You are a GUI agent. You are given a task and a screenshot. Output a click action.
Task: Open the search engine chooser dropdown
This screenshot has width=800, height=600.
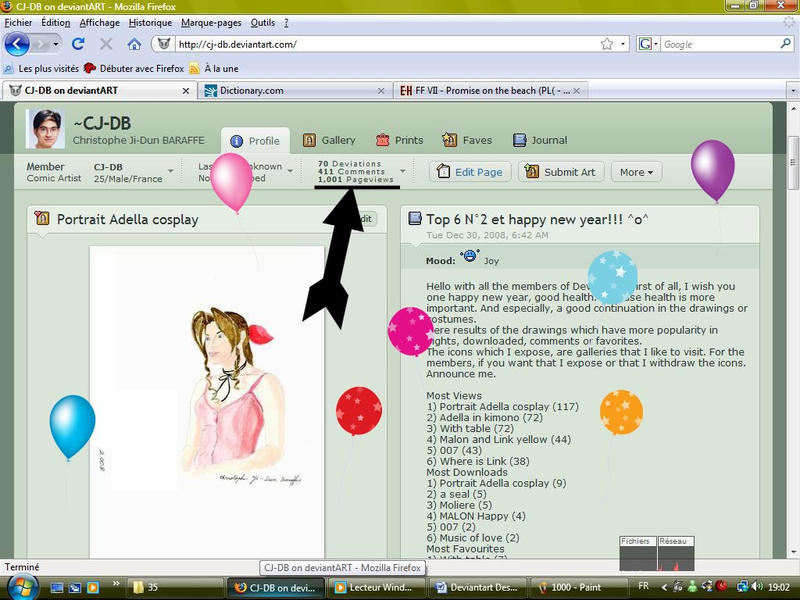pyautogui.click(x=656, y=44)
